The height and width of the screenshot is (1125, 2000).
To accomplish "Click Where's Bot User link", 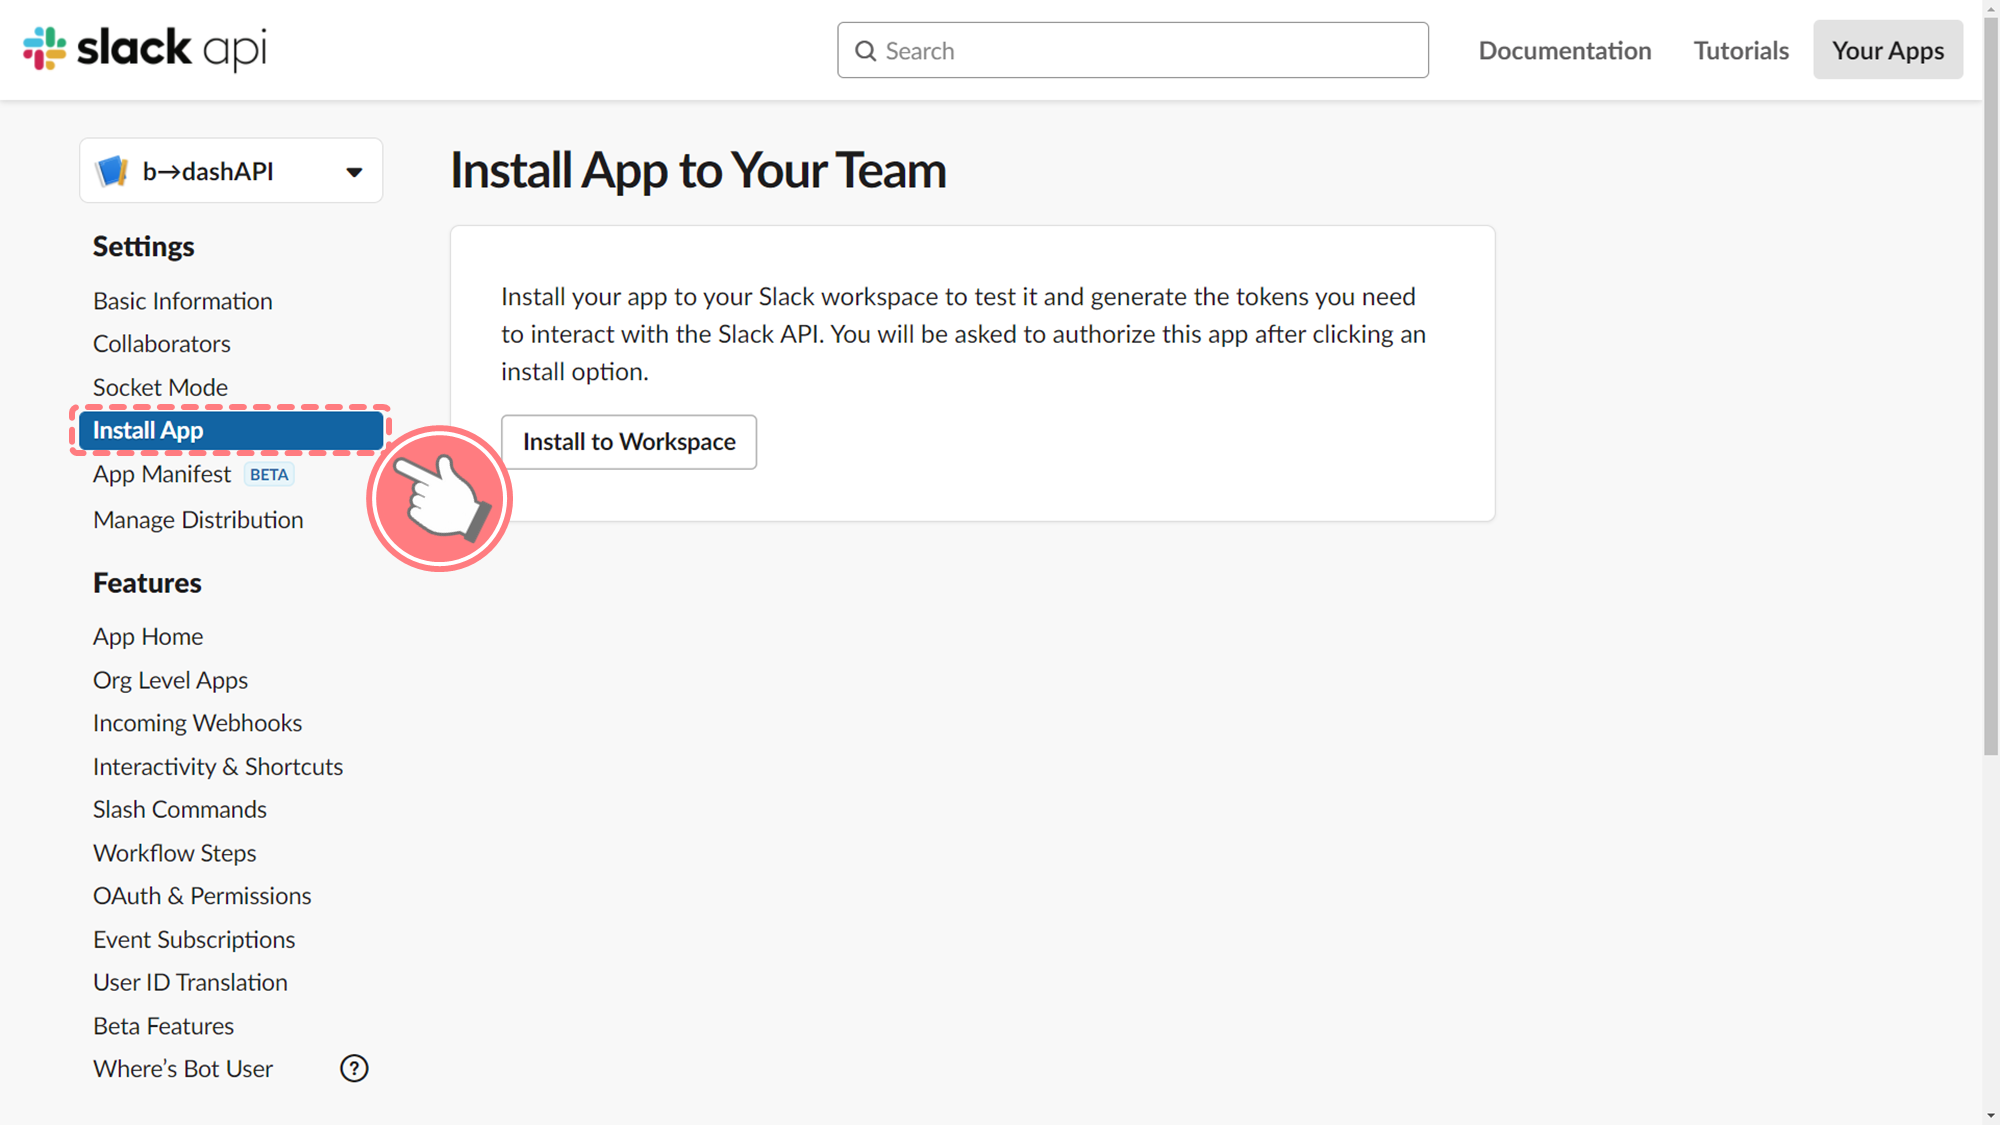I will tap(183, 1069).
